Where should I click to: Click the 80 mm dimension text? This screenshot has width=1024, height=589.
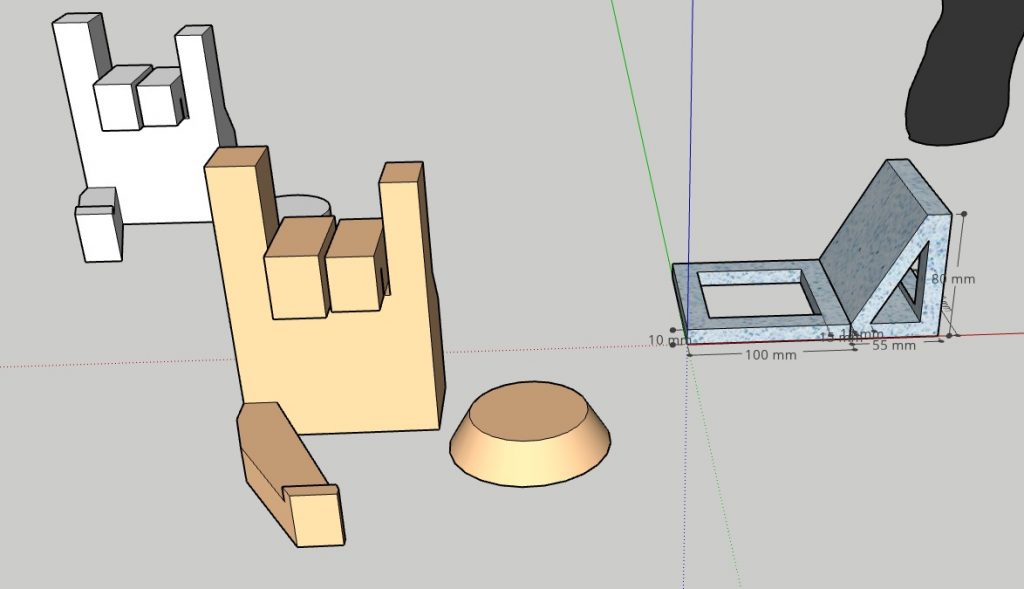(953, 280)
